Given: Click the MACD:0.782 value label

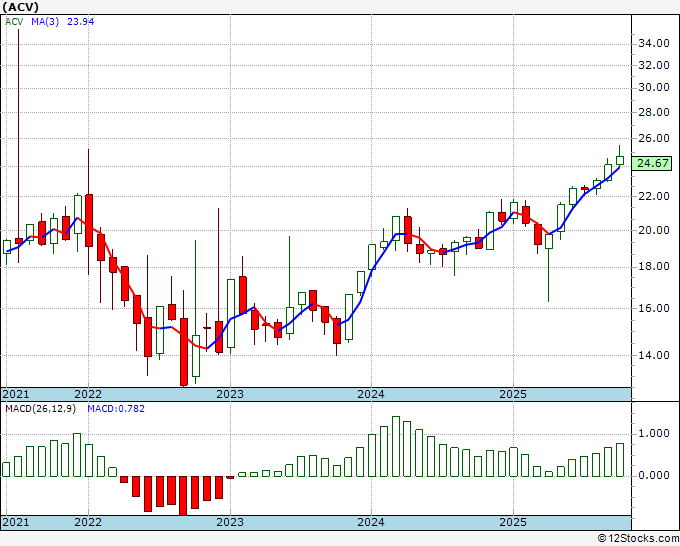Looking at the screenshot, I should 116,409.
